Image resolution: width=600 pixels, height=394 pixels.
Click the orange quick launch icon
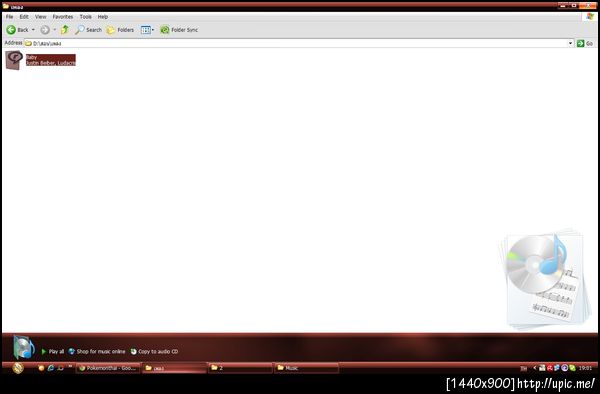click(x=41, y=368)
